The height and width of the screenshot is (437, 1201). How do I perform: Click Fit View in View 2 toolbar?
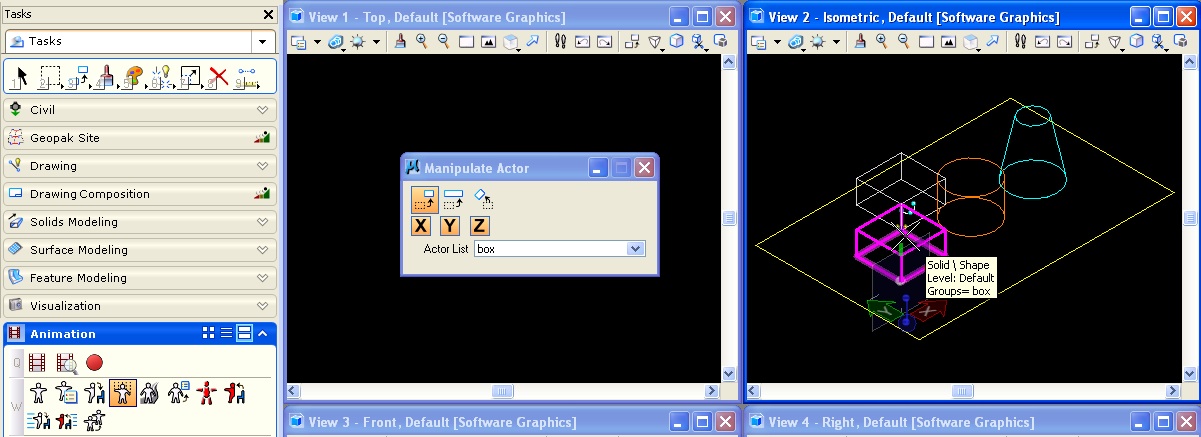(x=948, y=41)
